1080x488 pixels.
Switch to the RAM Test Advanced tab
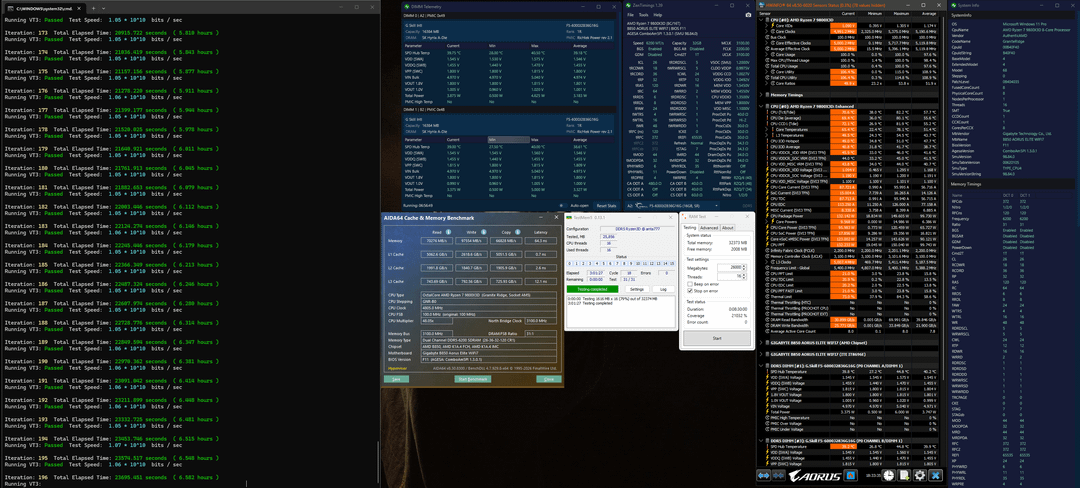(709, 228)
